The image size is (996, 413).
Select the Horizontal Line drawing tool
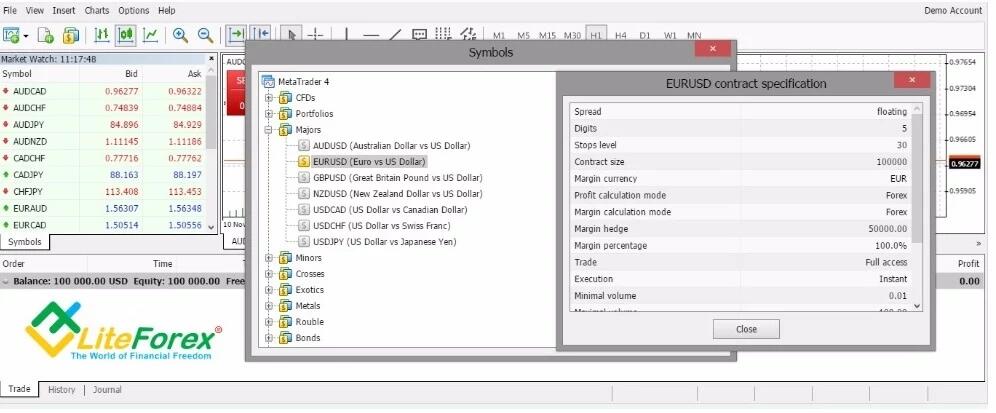(x=371, y=35)
